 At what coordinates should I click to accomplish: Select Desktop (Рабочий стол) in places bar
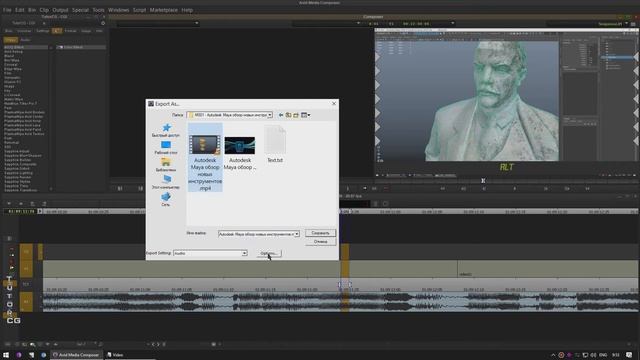(x=166, y=148)
